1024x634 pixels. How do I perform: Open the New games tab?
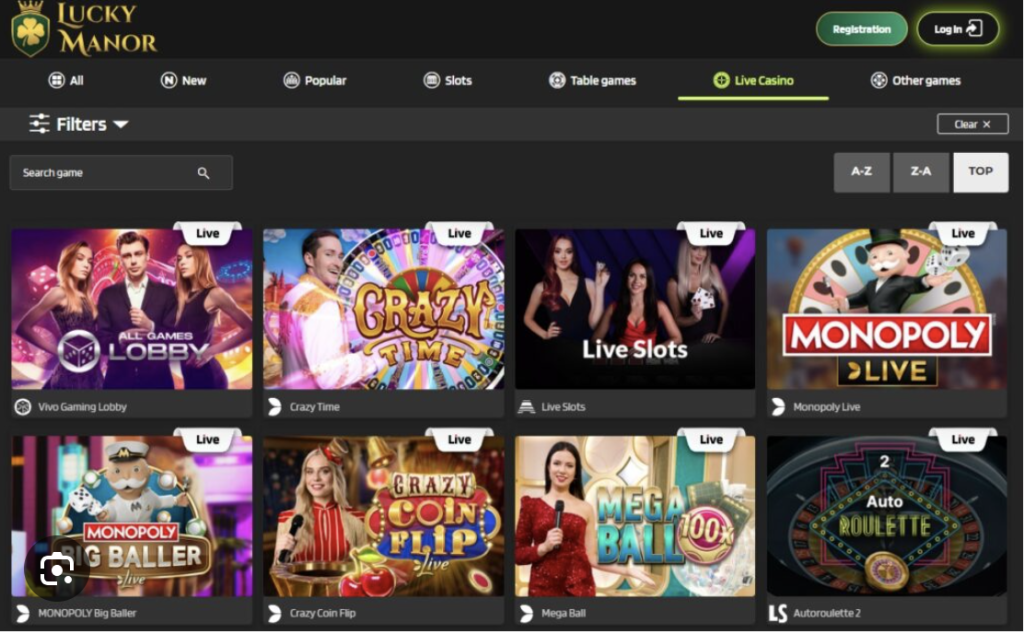coord(184,80)
